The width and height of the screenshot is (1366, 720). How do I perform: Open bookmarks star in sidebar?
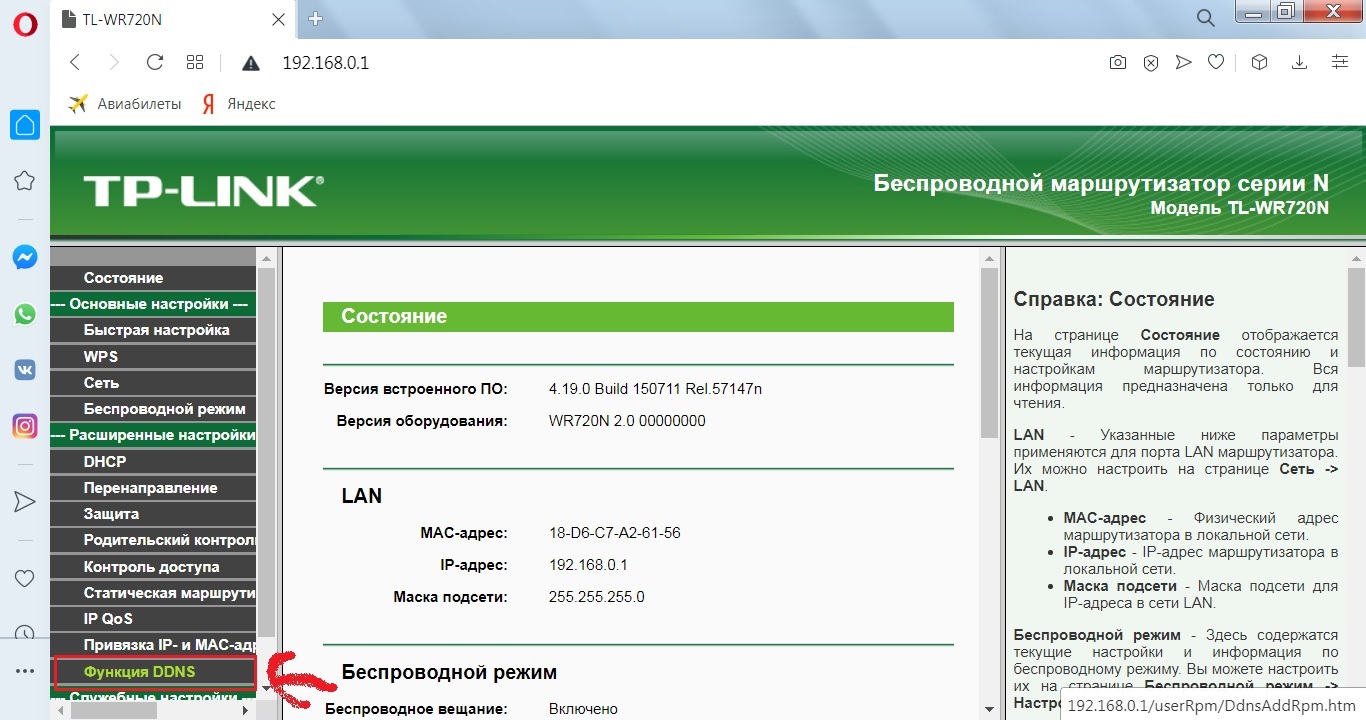25,181
